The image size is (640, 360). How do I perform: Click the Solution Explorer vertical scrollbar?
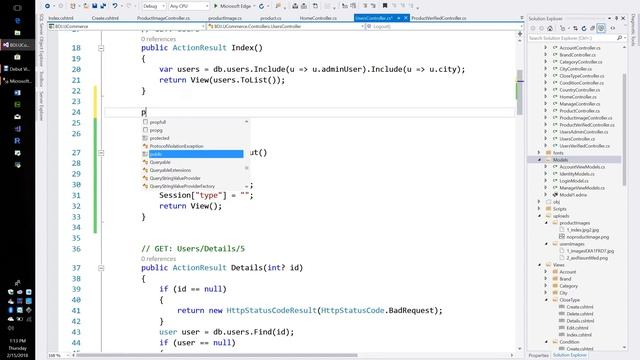624,129
